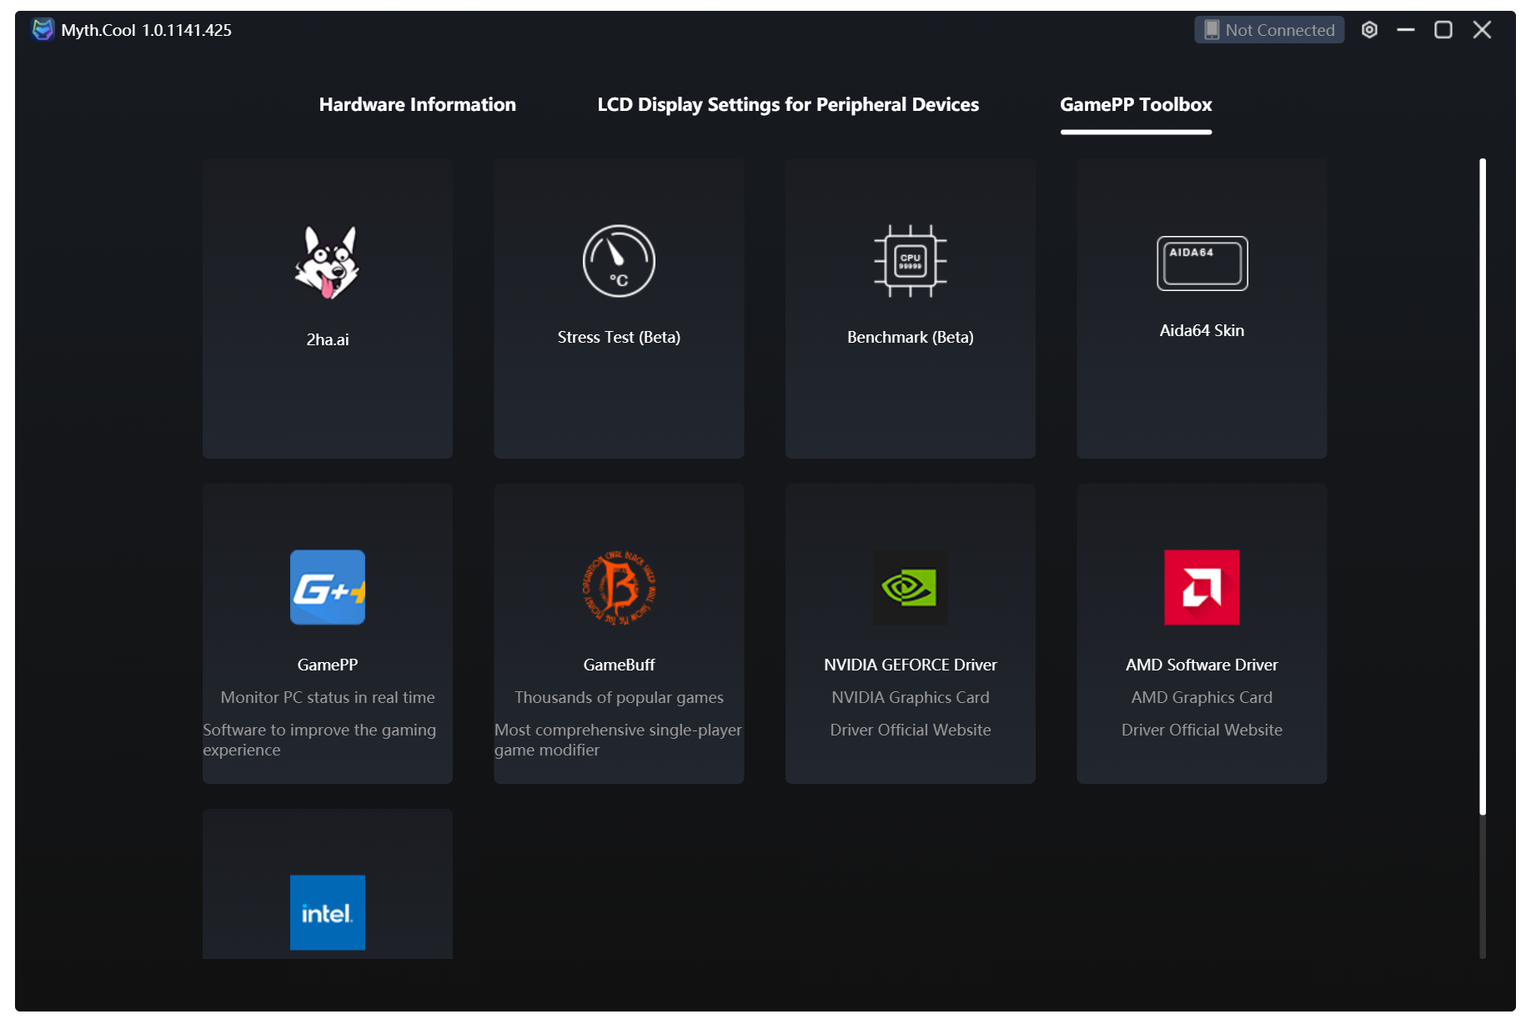Open the blue Intel logo tile

[327, 912]
